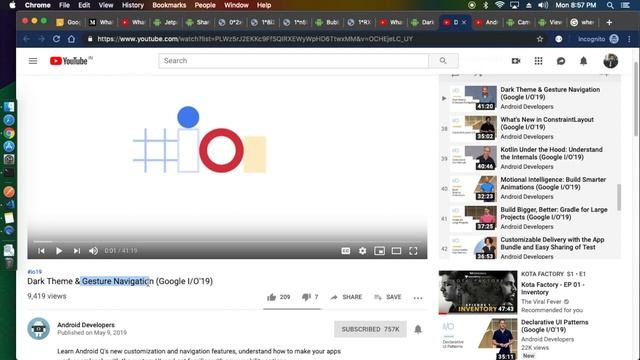
Task: Open the Android Developers channel name link
Action: pos(86,325)
